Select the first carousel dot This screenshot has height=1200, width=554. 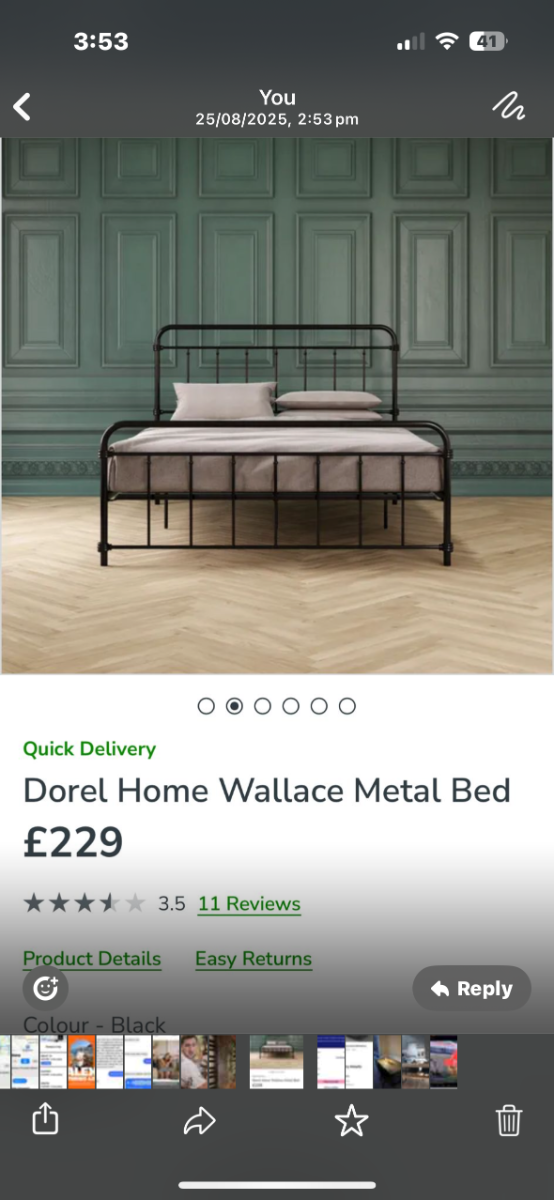206,706
